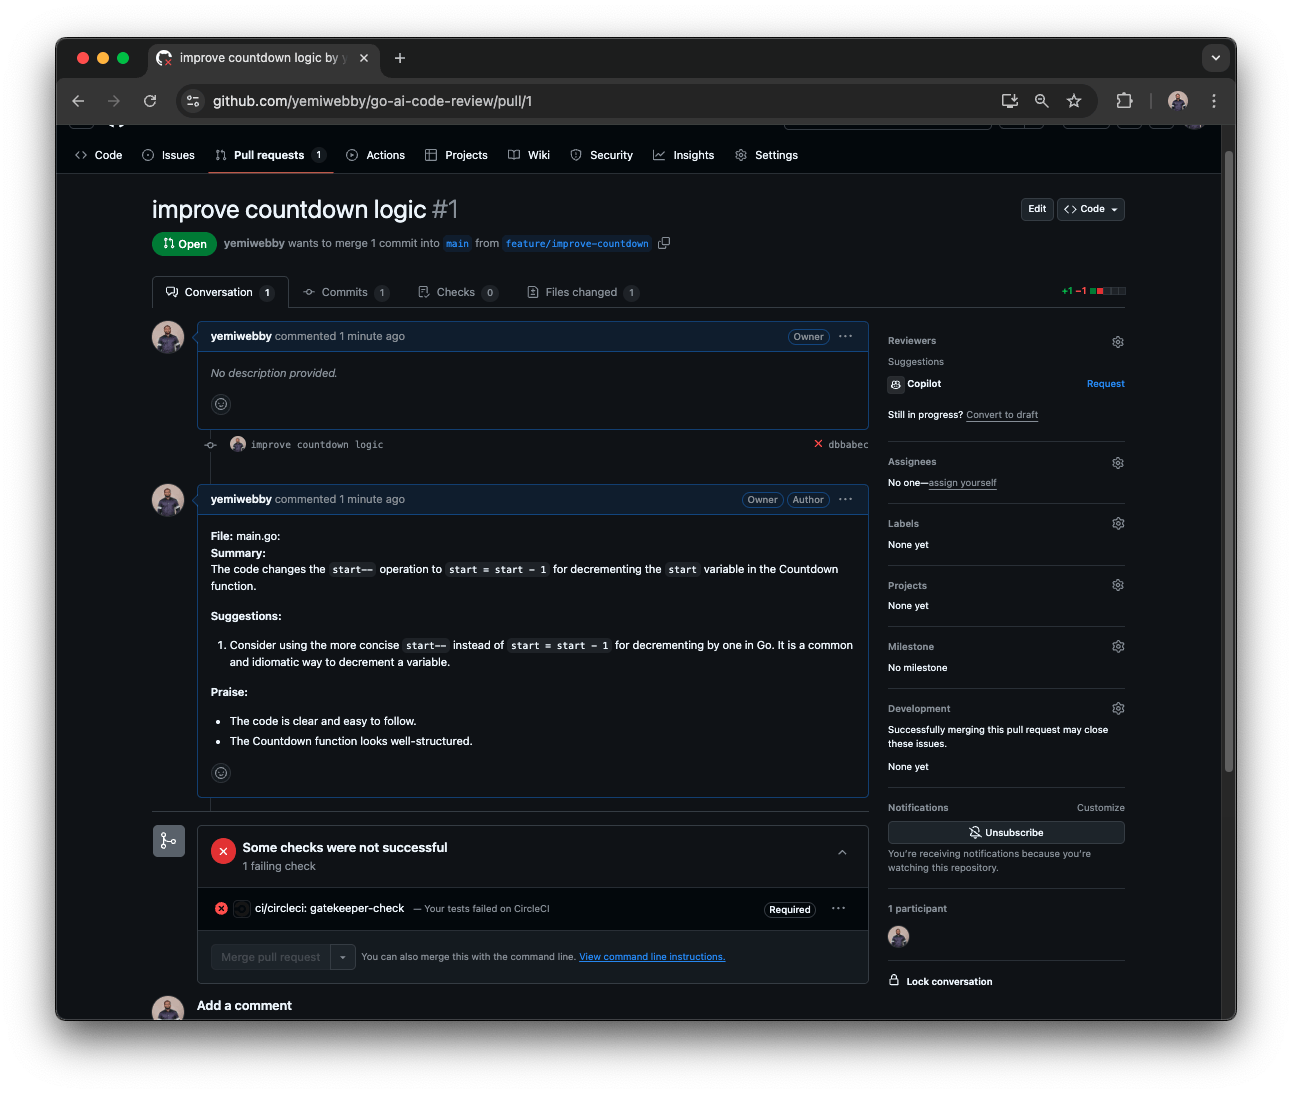Open the merge options dropdown arrow
This screenshot has height=1094, width=1292.
[x=342, y=957]
